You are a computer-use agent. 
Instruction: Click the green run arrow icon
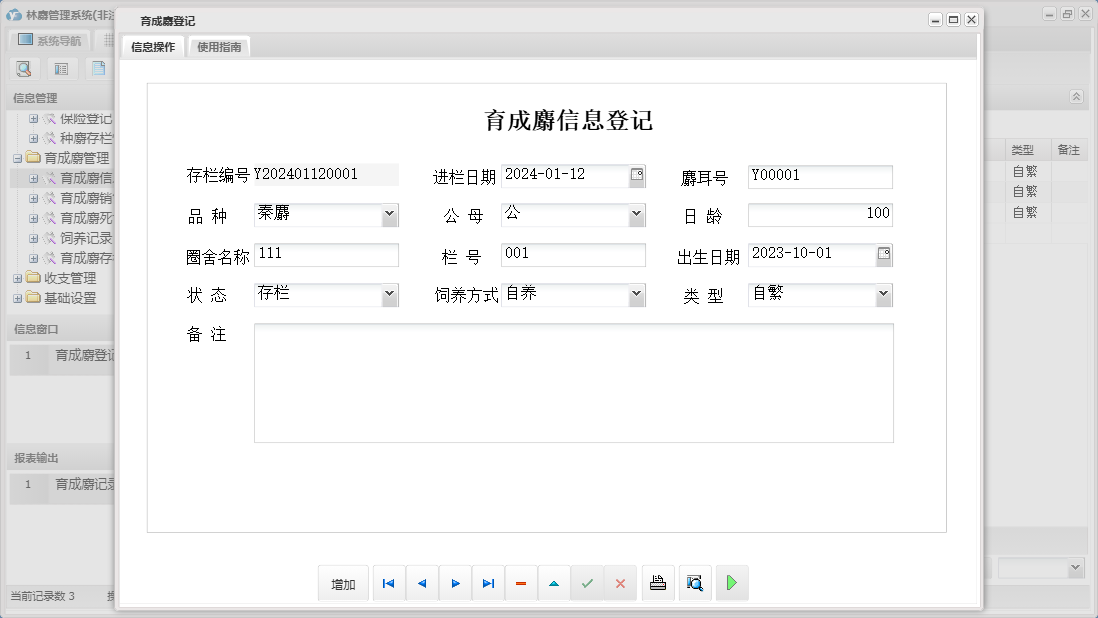732,582
